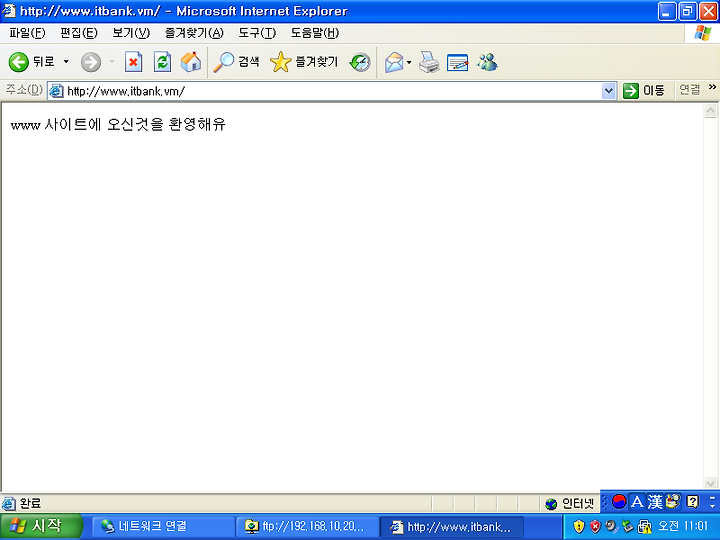Screen dimensions: 720x540
Task: Click the 漢 hanja conversion icon
Action: (655, 501)
